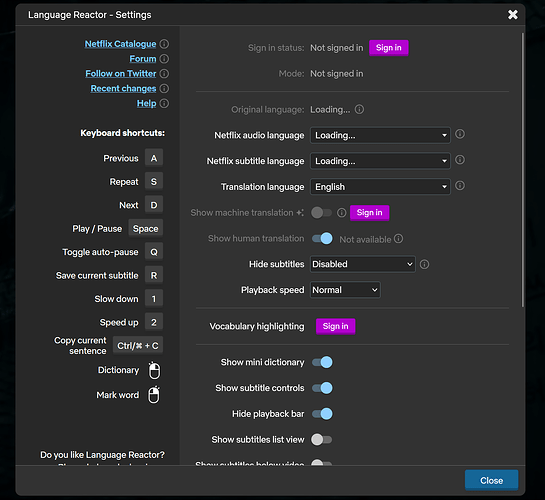Click the Dictionary mouse icon

pyautogui.click(x=154, y=370)
